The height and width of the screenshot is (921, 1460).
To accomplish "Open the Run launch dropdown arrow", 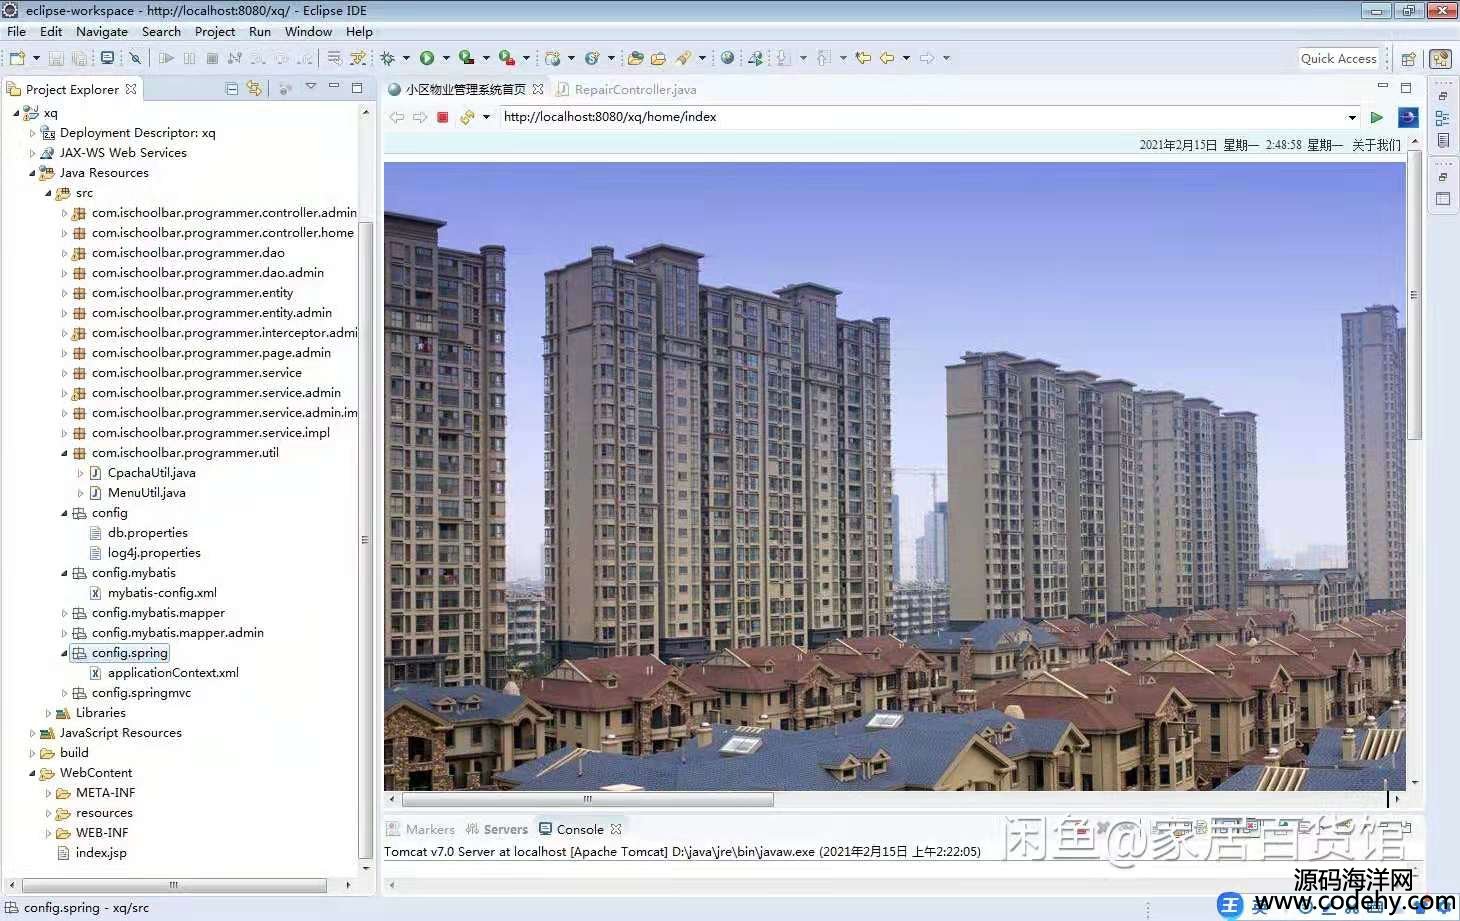I will click(x=446, y=58).
